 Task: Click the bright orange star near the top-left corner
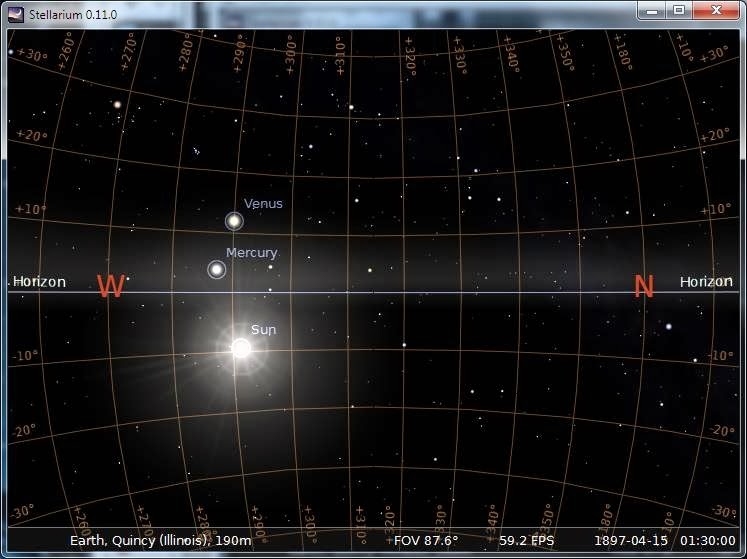point(117,104)
